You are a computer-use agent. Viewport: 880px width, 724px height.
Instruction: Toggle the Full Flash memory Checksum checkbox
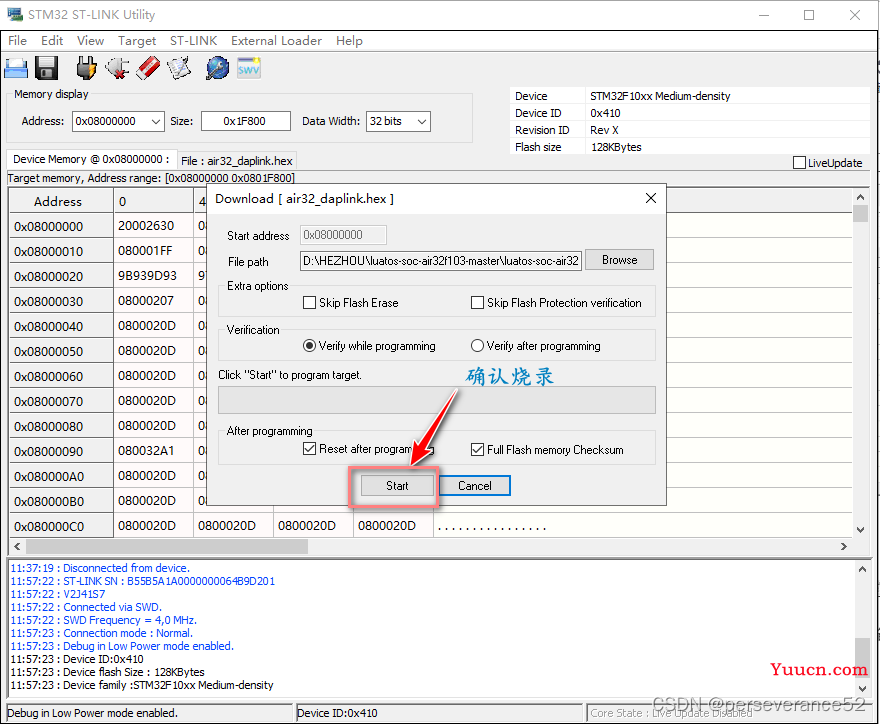pos(477,450)
